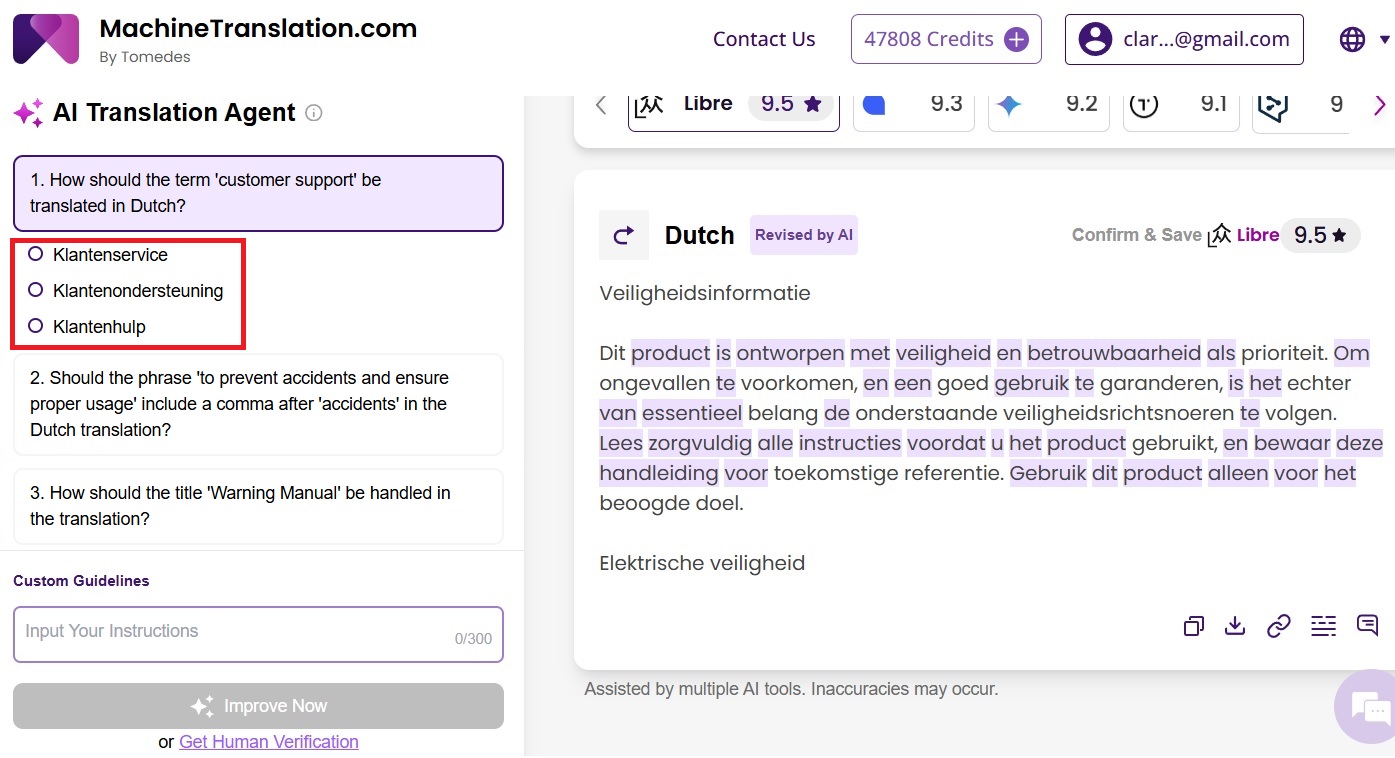The image size is (1395, 758).
Task: Pick the Klantenhulp radio option
Action: 36,326
